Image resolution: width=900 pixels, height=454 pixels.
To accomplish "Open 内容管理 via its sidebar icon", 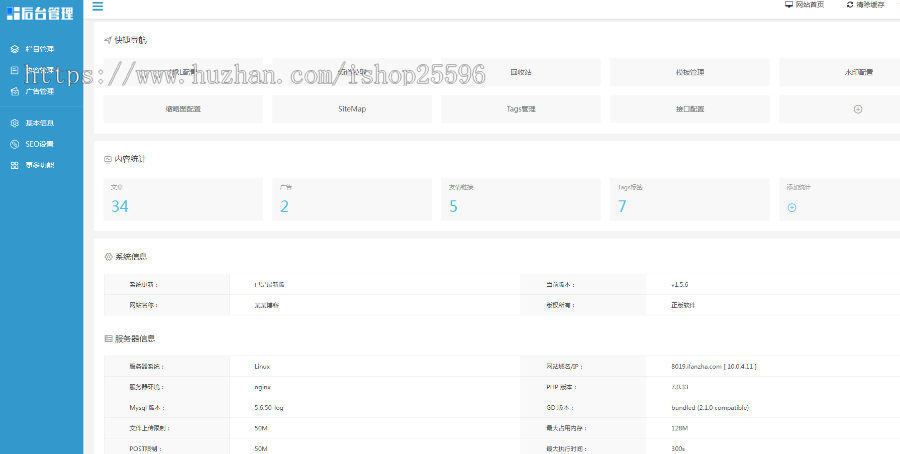I will point(15,70).
